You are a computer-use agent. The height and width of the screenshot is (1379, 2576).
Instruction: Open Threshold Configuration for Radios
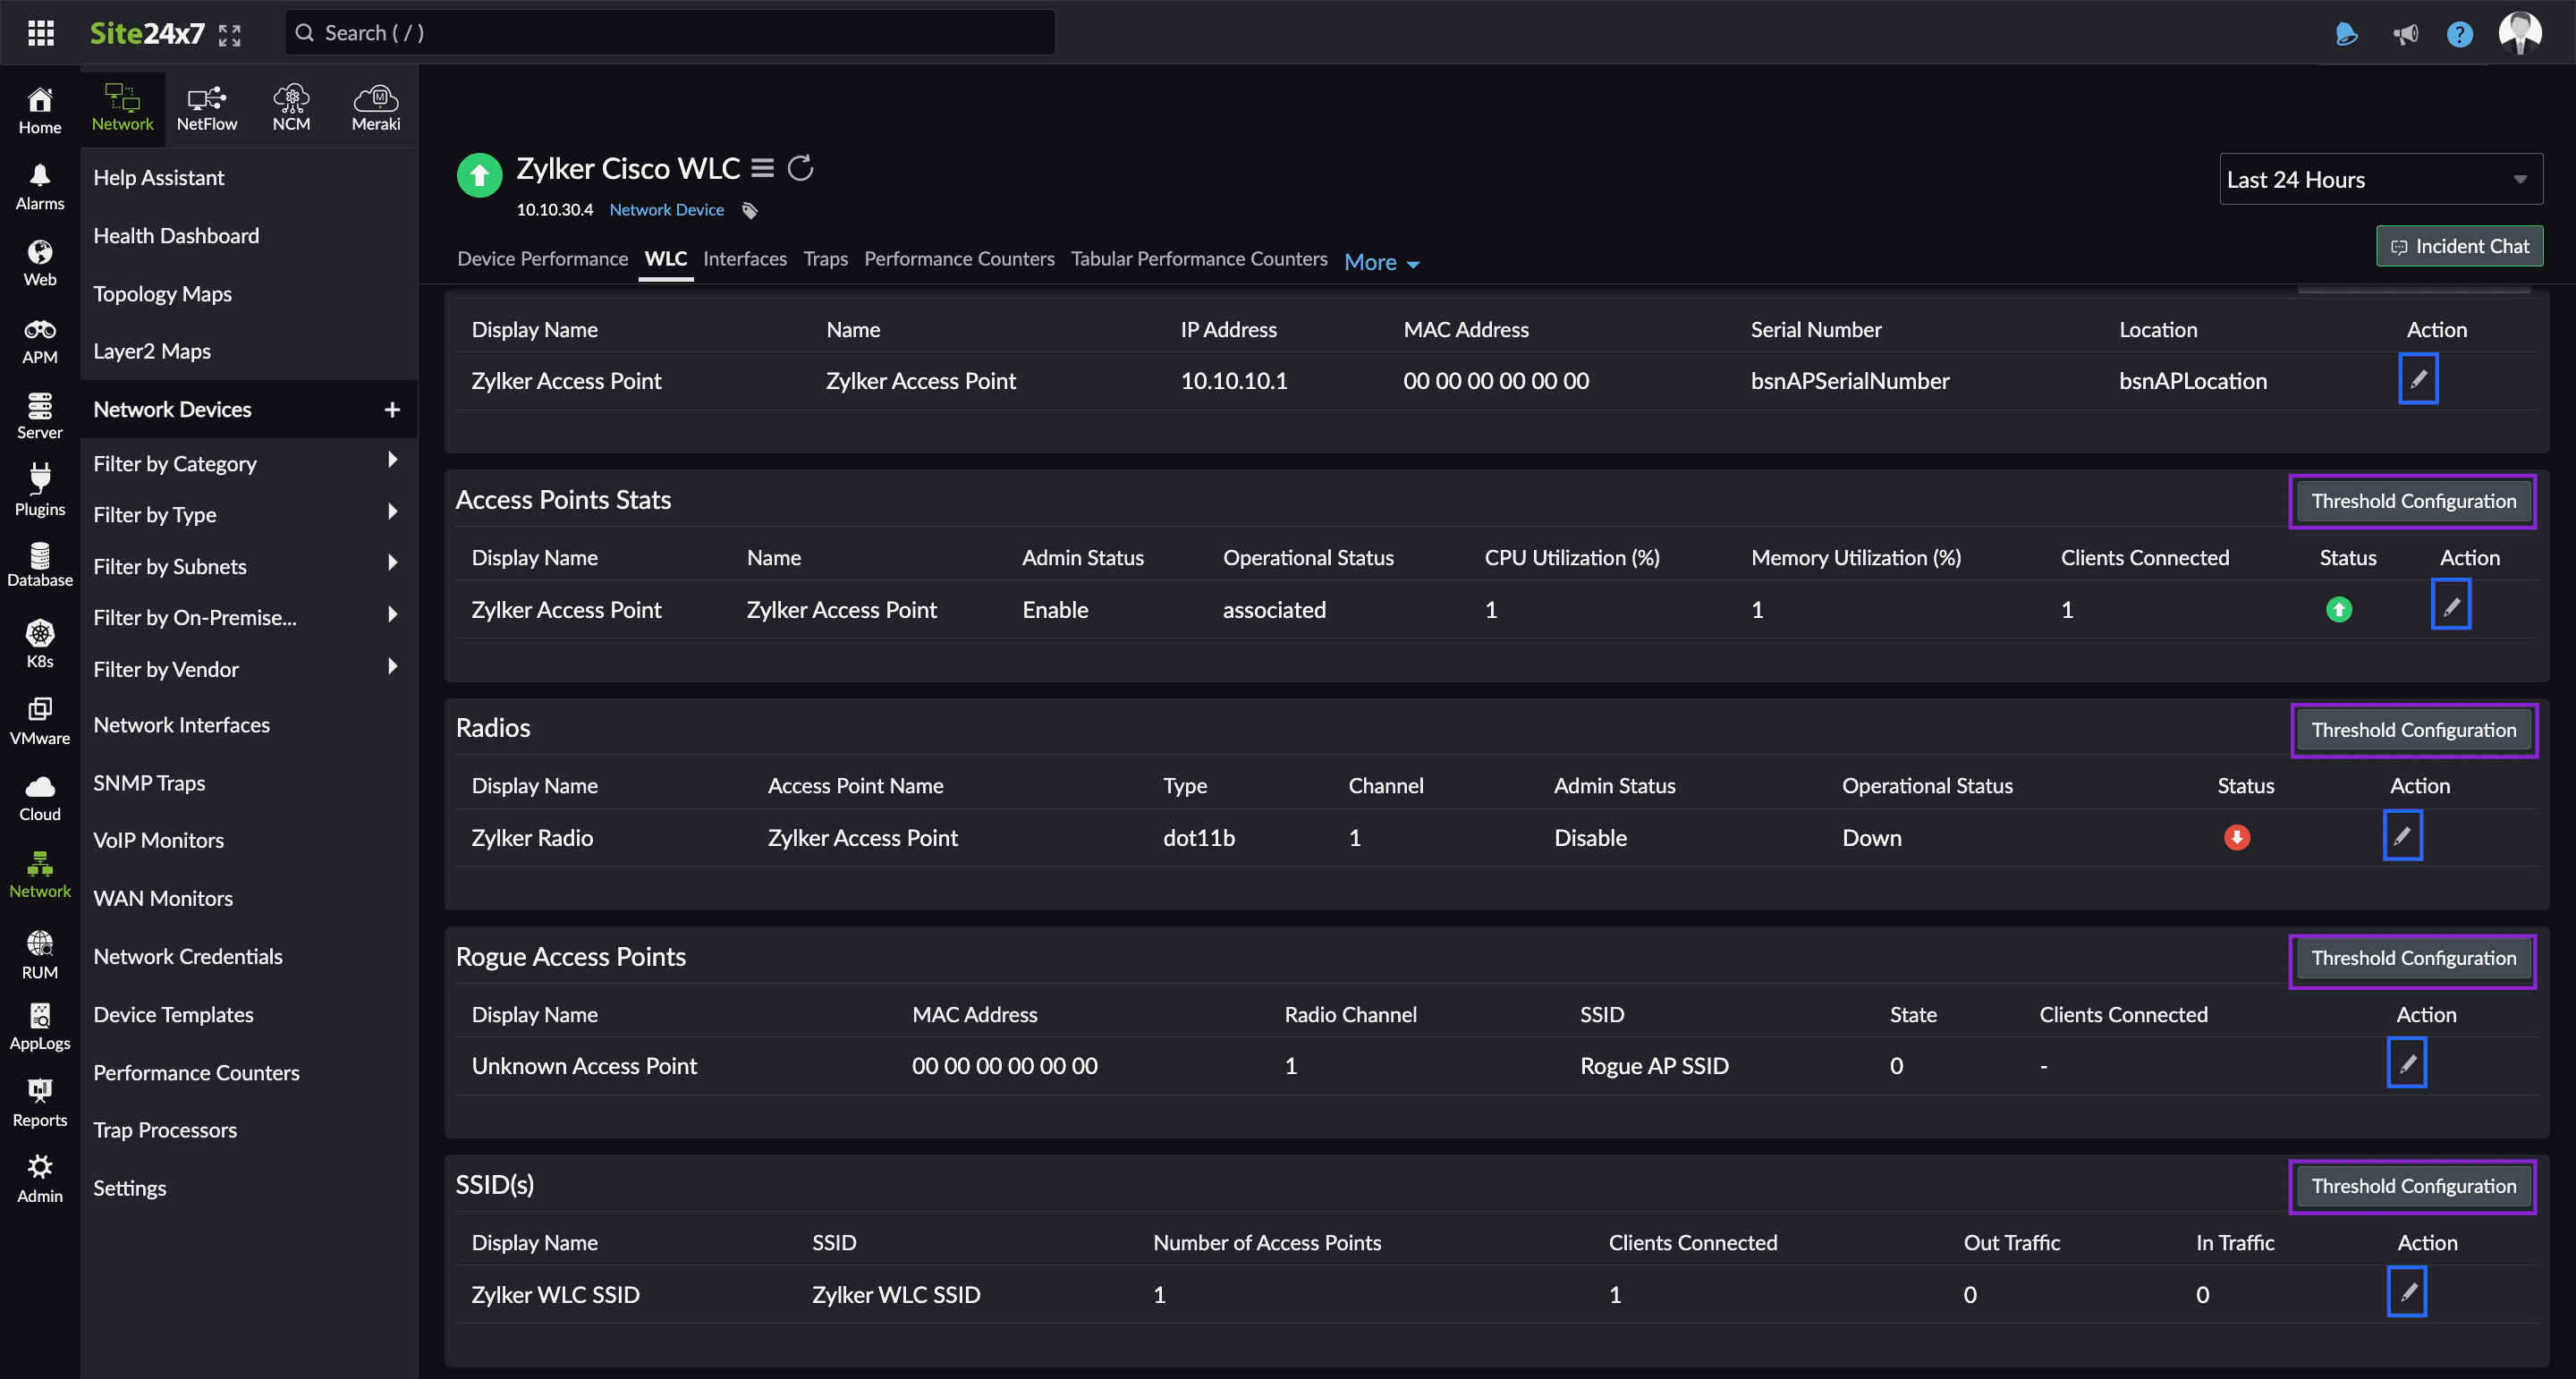tap(2413, 730)
